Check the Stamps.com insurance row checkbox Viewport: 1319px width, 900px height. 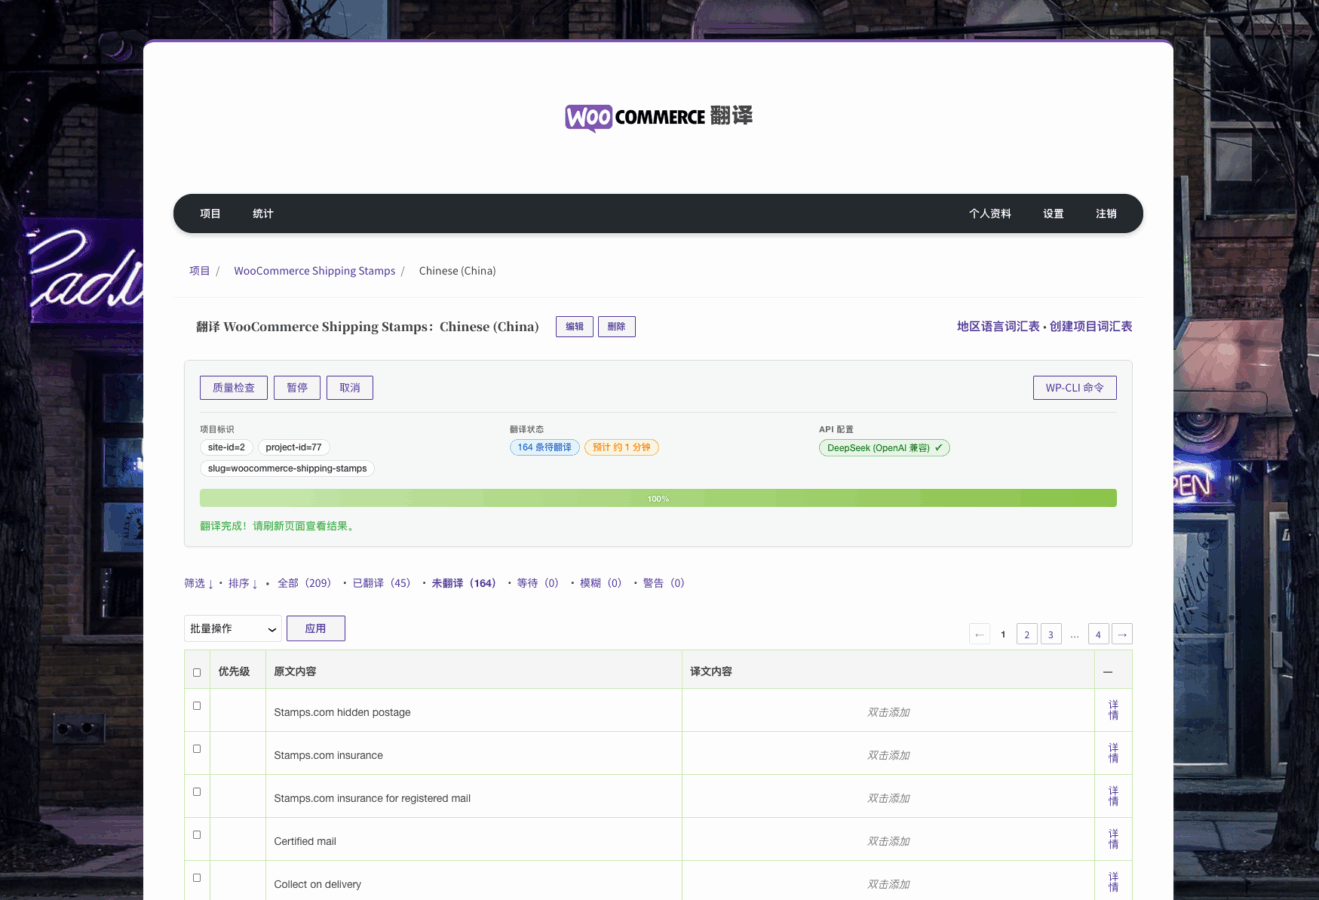coord(197,749)
